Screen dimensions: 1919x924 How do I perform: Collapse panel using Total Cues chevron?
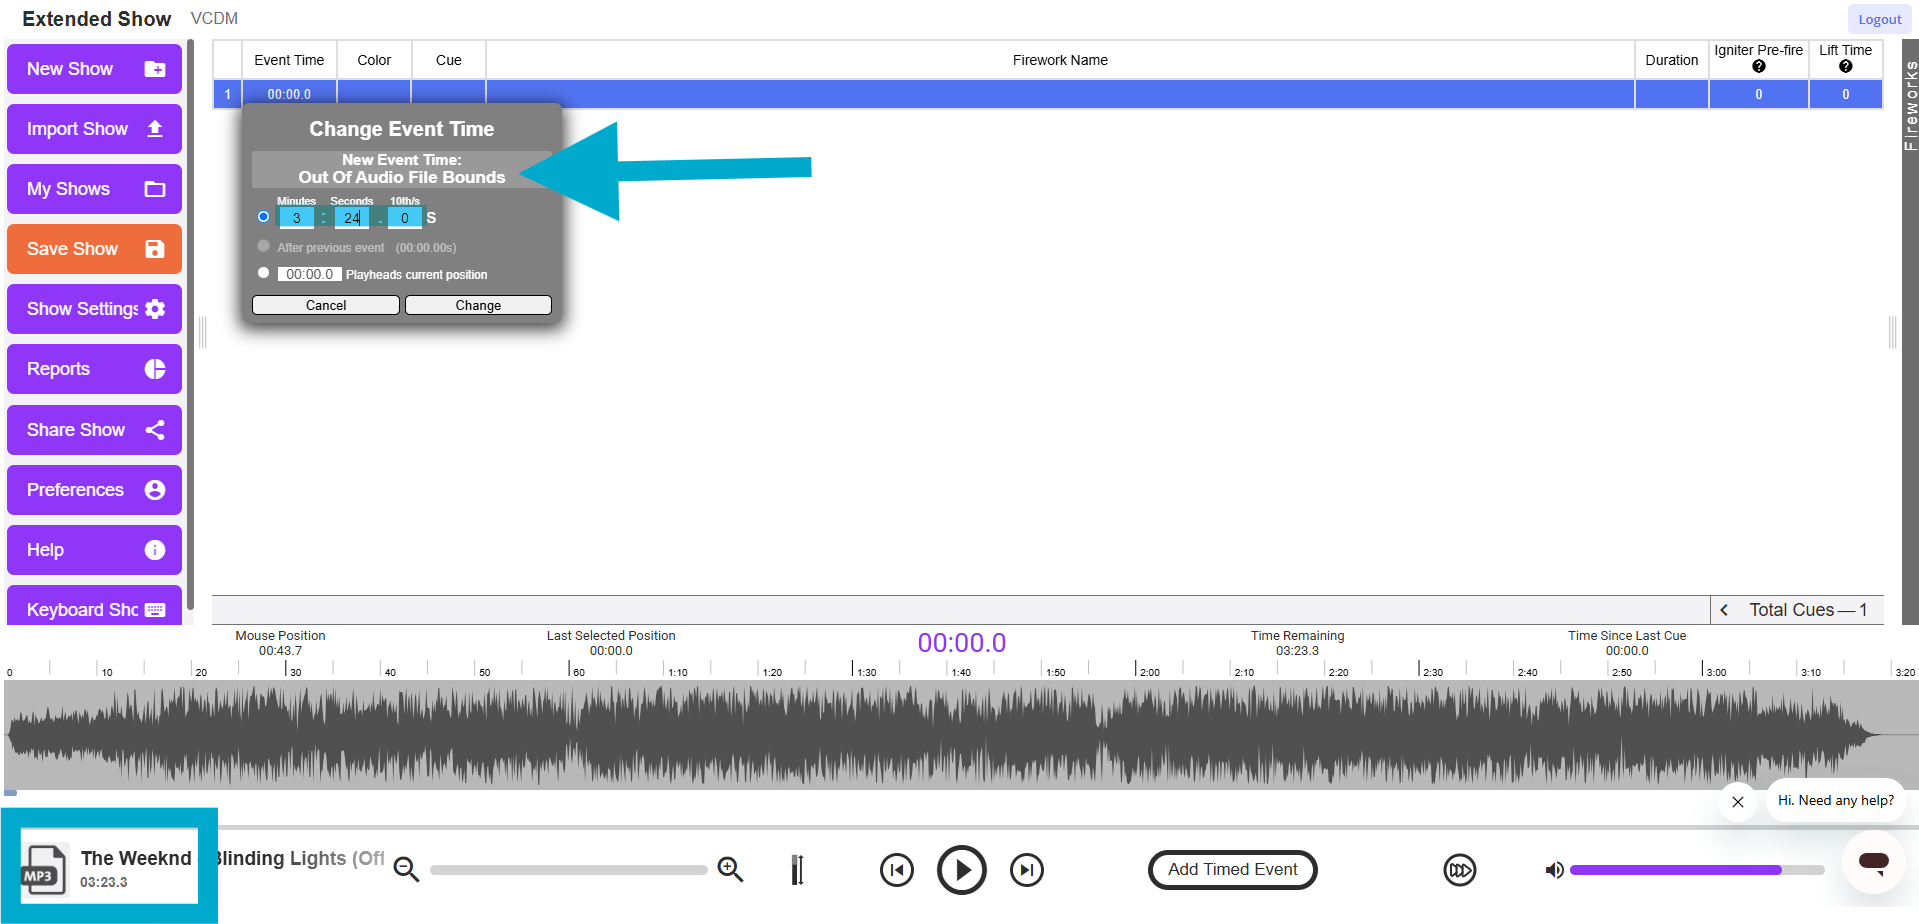1724,610
